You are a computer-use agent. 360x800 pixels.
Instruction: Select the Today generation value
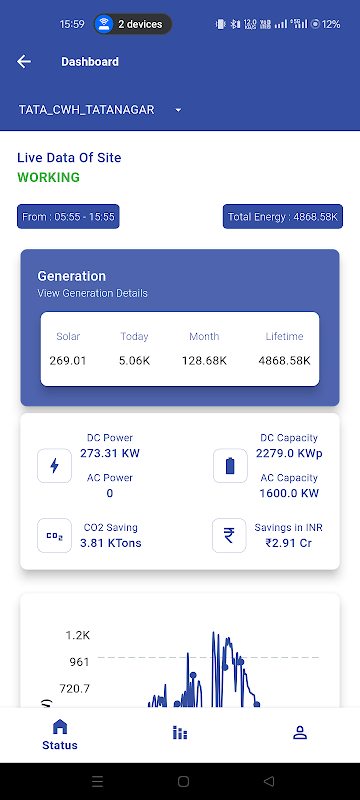tap(135, 361)
